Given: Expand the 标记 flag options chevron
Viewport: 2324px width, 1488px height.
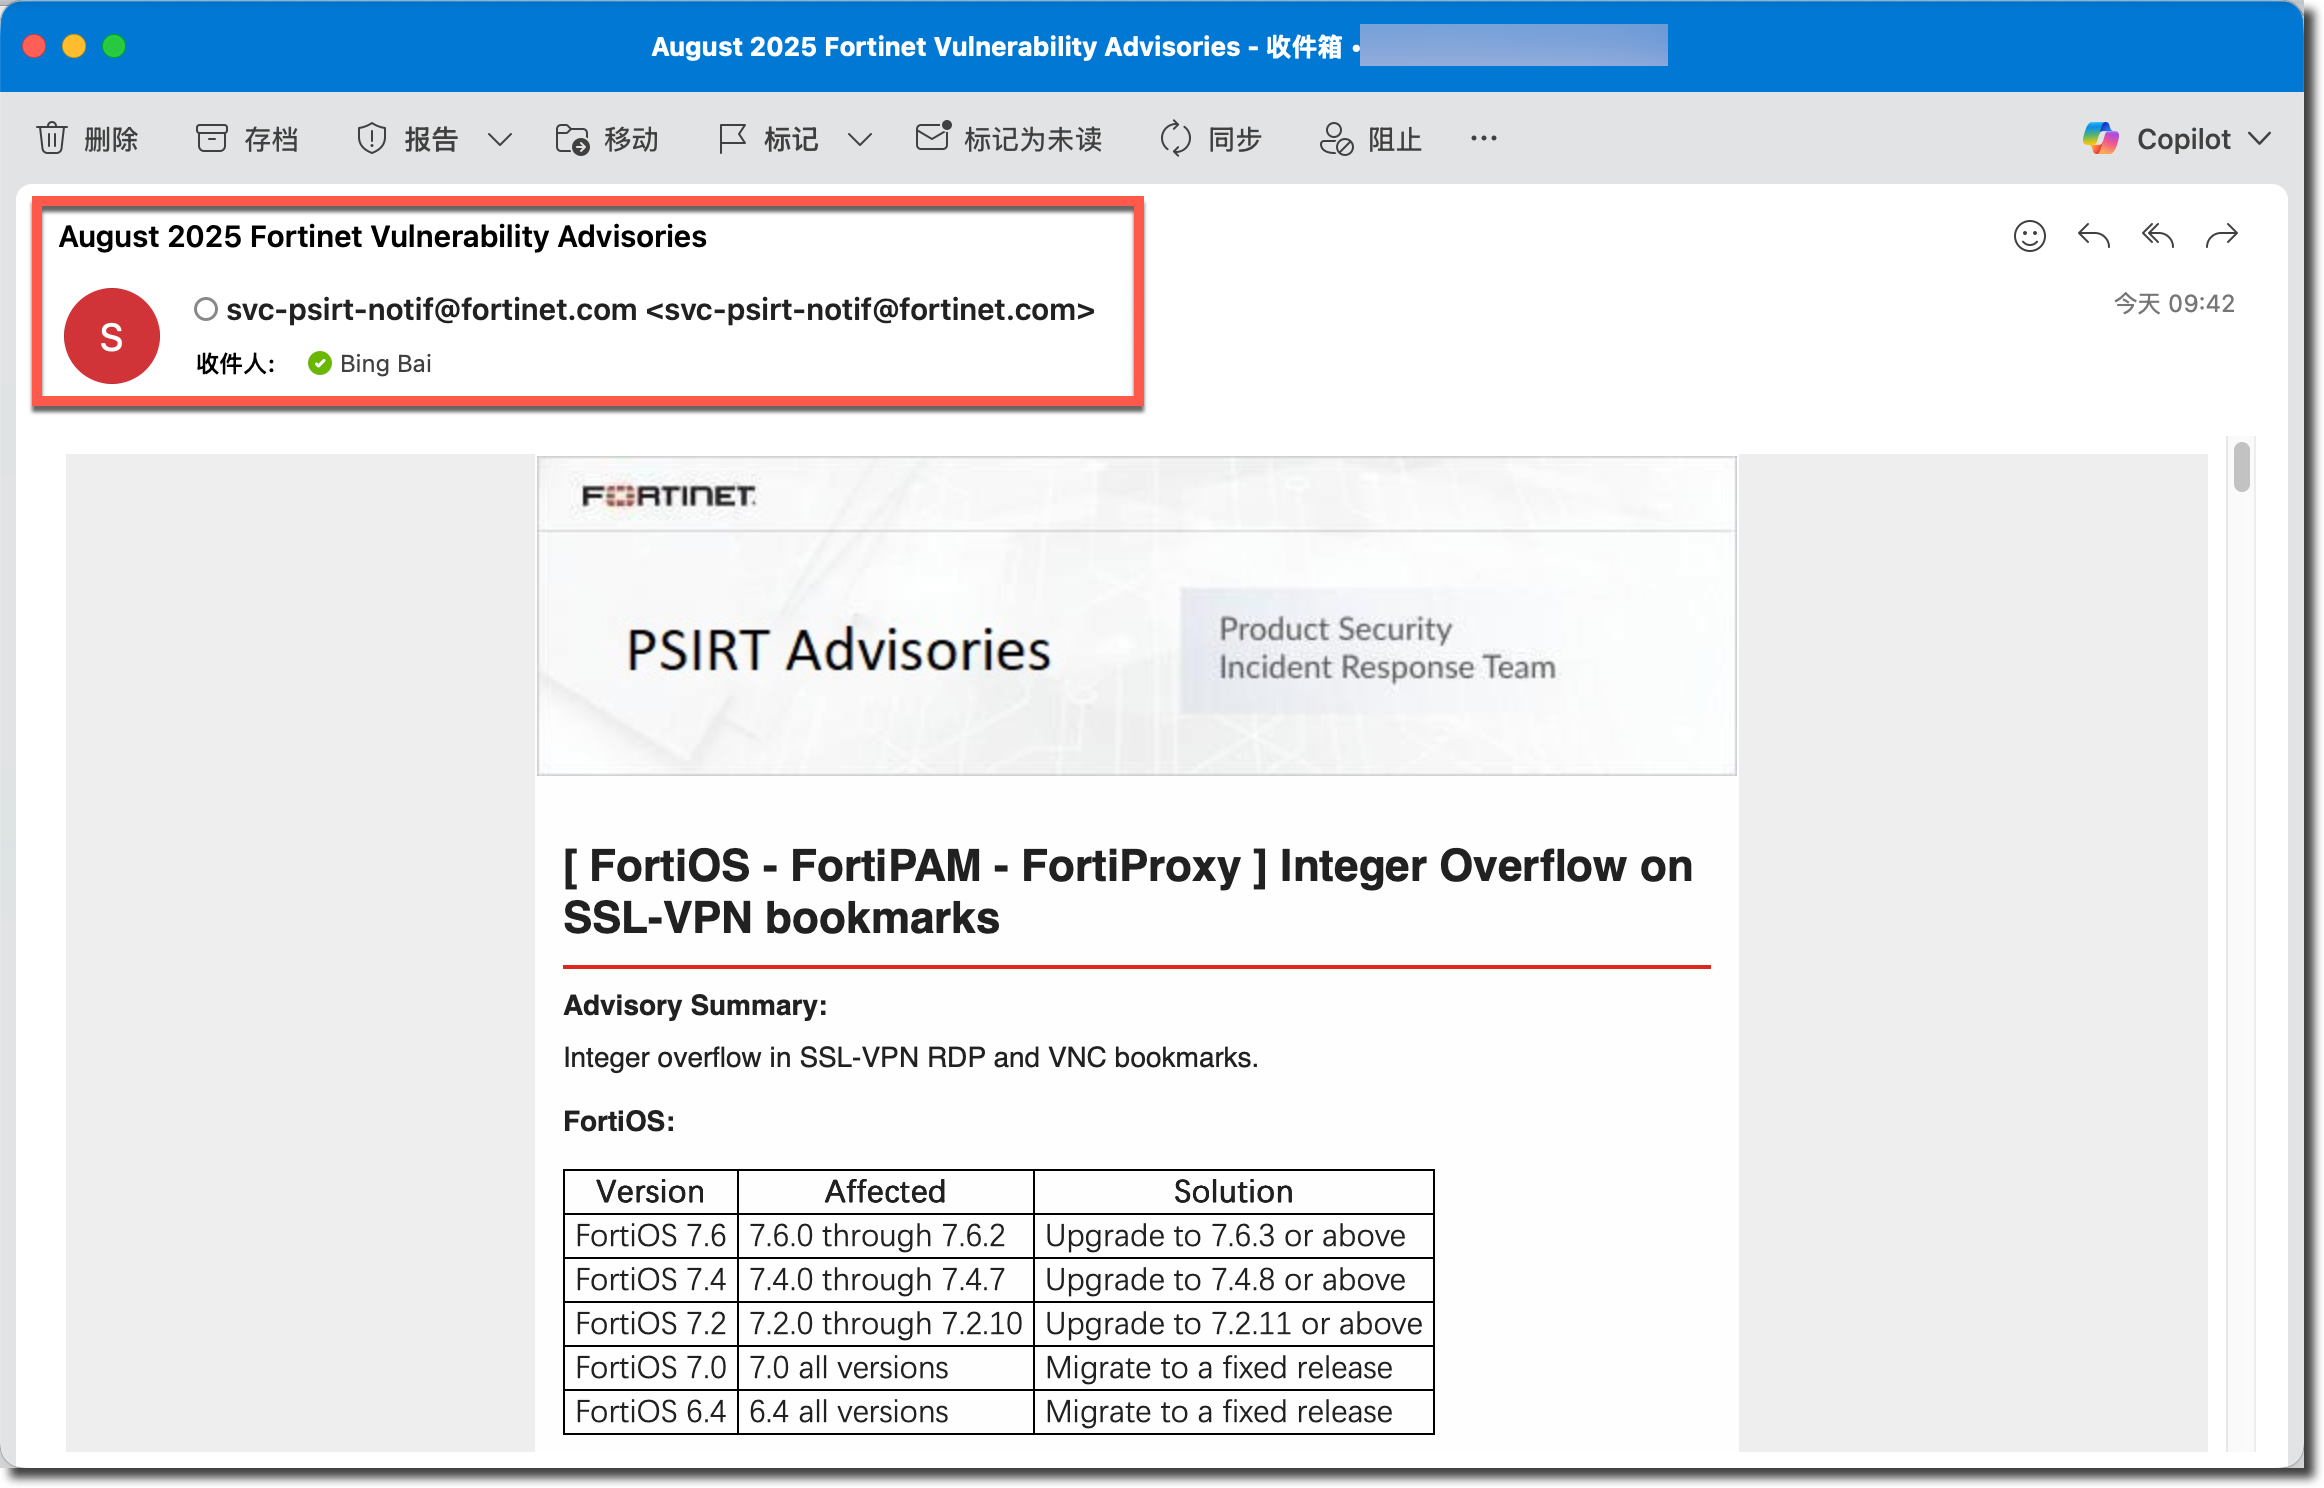Looking at the screenshot, I should [860, 139].
